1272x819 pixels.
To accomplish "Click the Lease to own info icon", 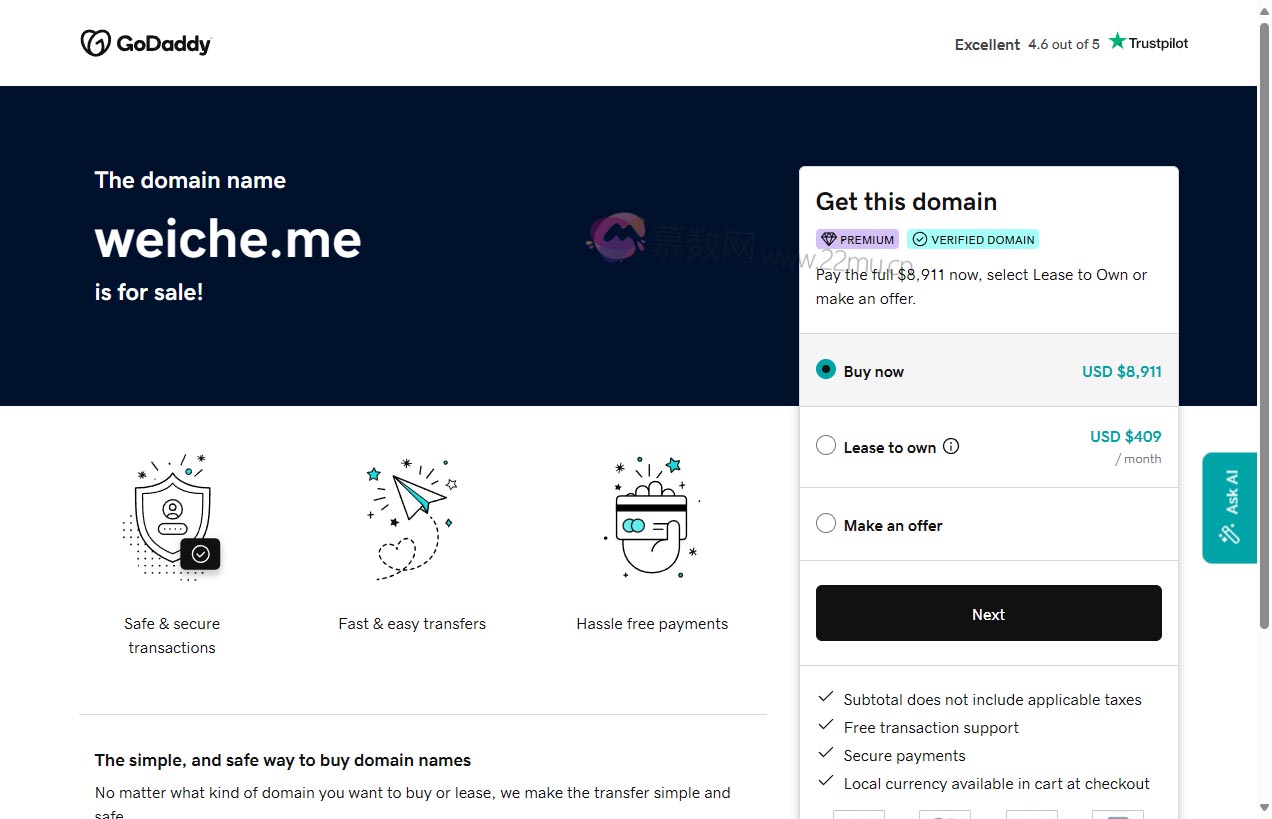I will pyautogui.click(x=951, y=446).
